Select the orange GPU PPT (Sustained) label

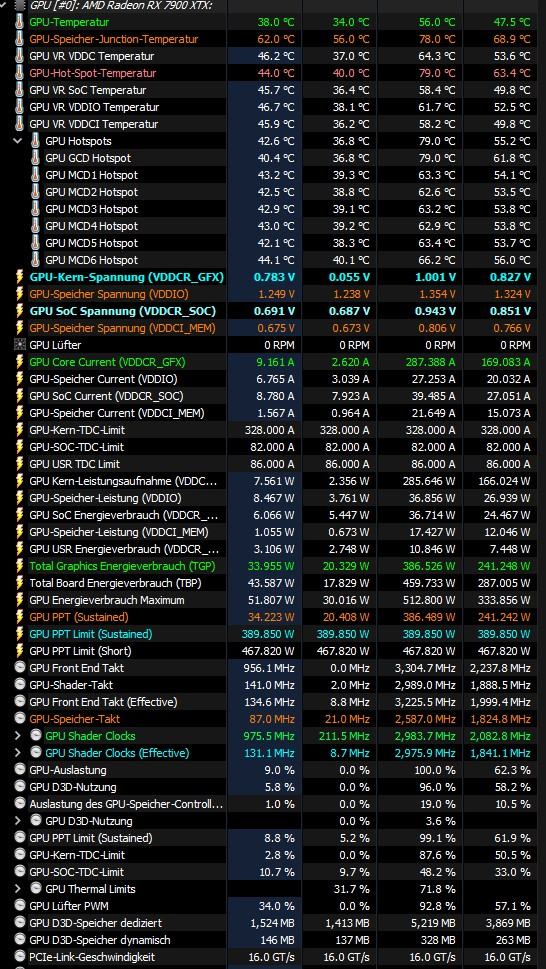79,617
